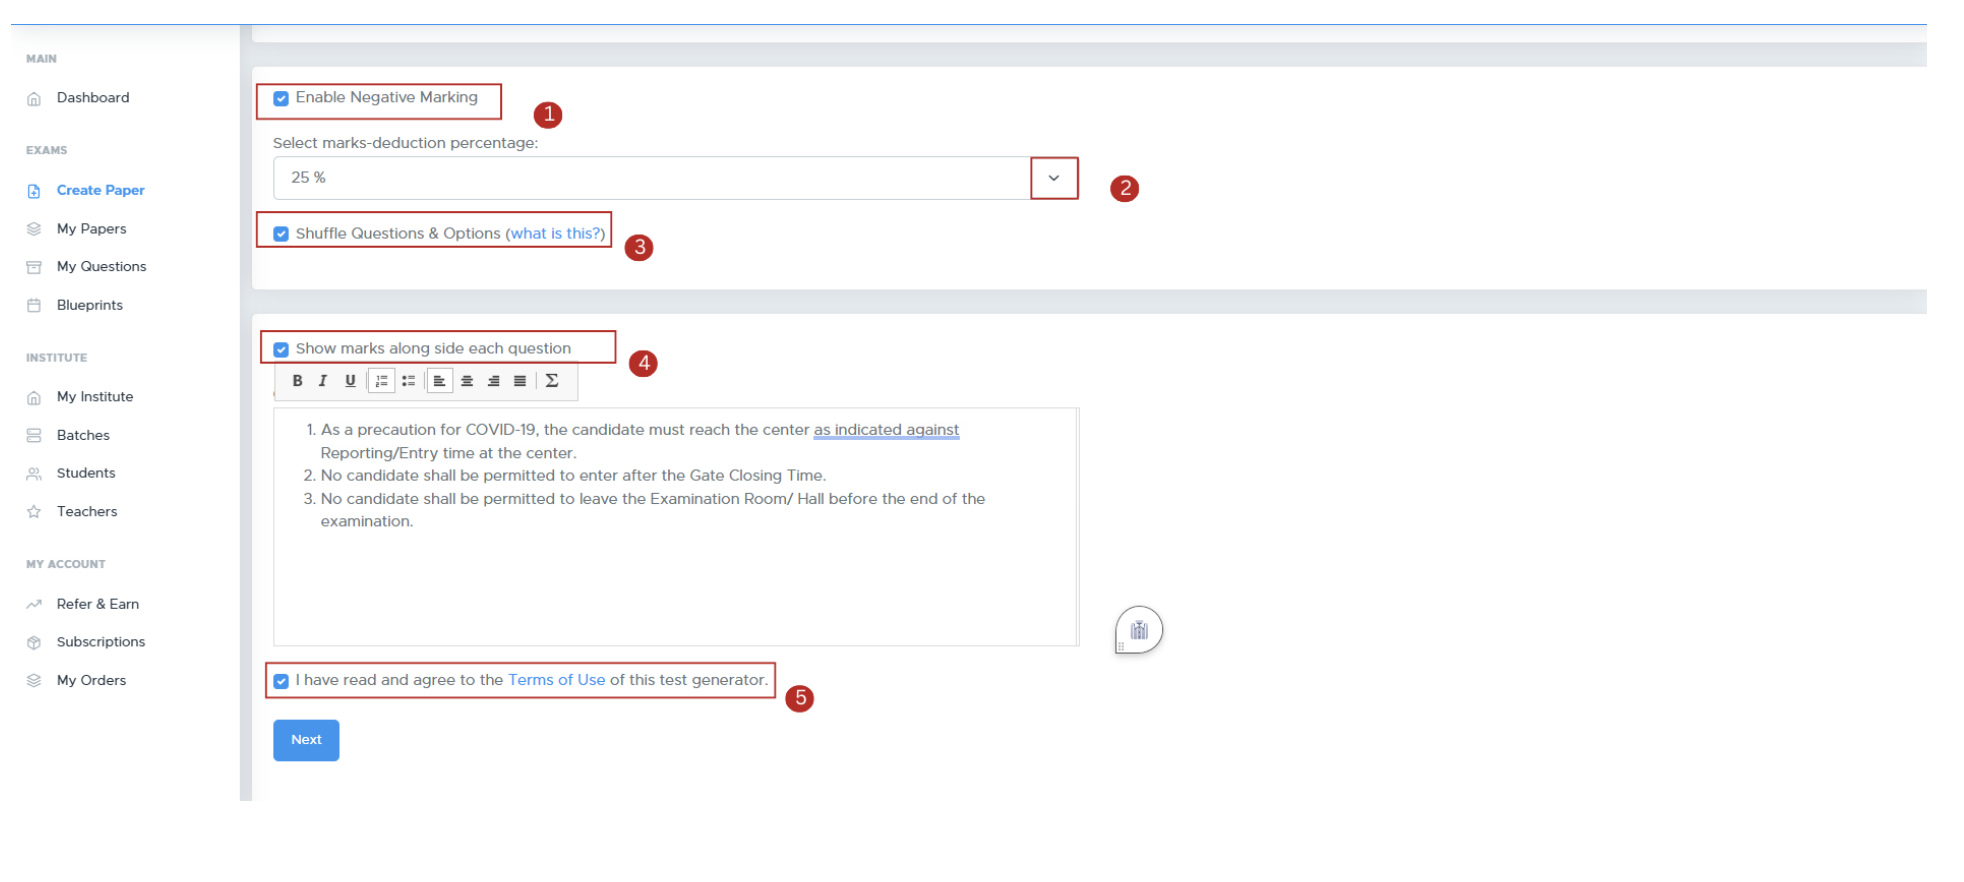The image size is (1964, 882).
Task: Toggle underline formatting in editor
Action: [350, 381]
